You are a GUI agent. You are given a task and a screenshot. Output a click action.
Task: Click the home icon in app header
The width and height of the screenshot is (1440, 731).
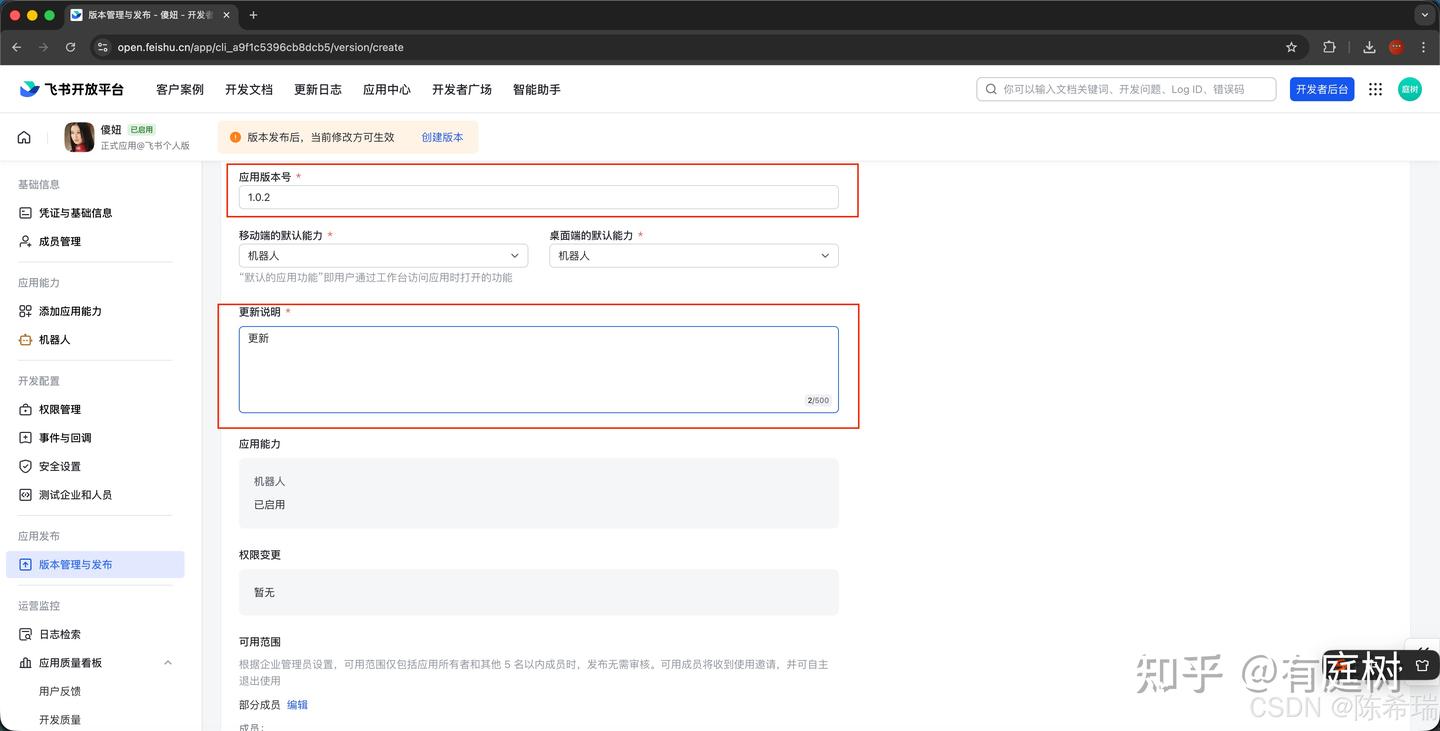tap(24, 137)
